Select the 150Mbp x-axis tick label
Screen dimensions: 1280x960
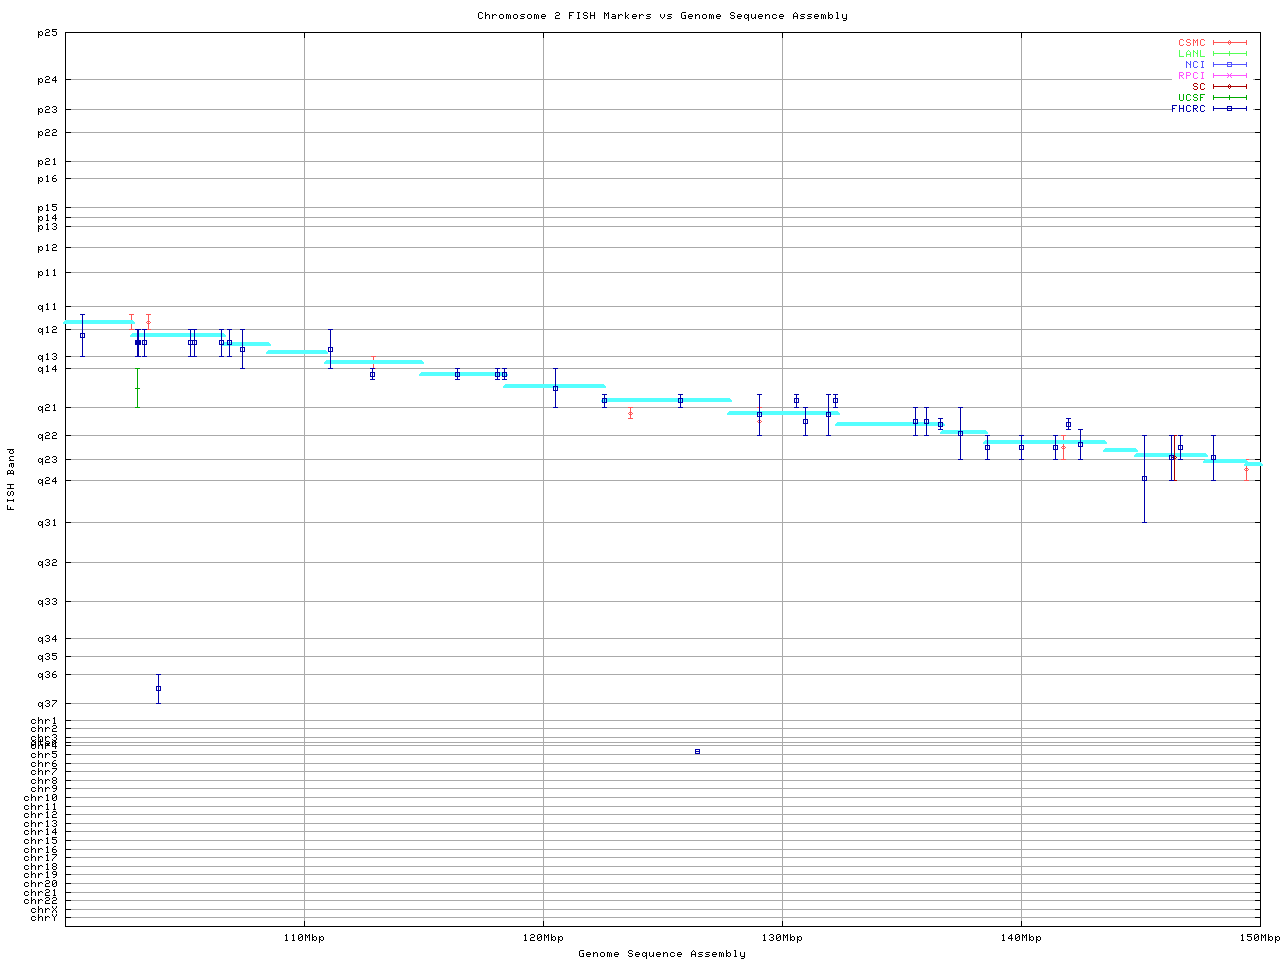(x=1259, y=938)
